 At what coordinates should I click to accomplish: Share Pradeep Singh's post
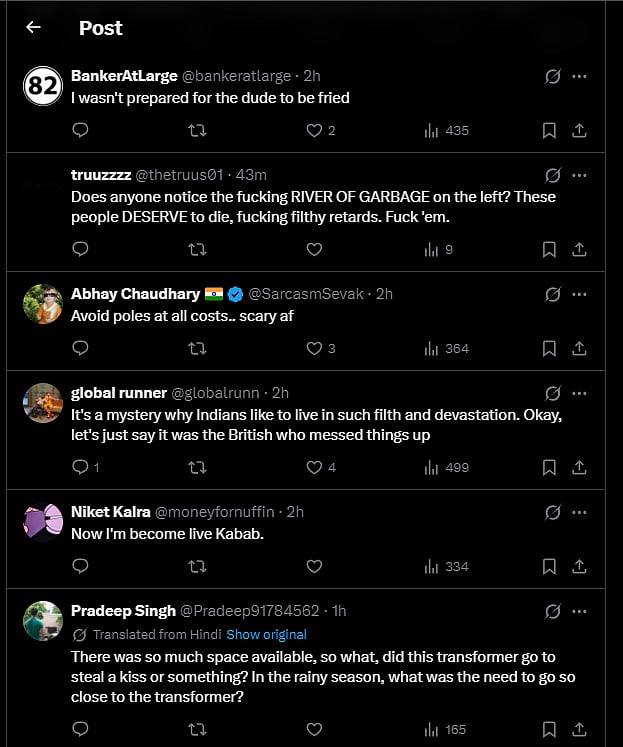[x=579, y=730]
